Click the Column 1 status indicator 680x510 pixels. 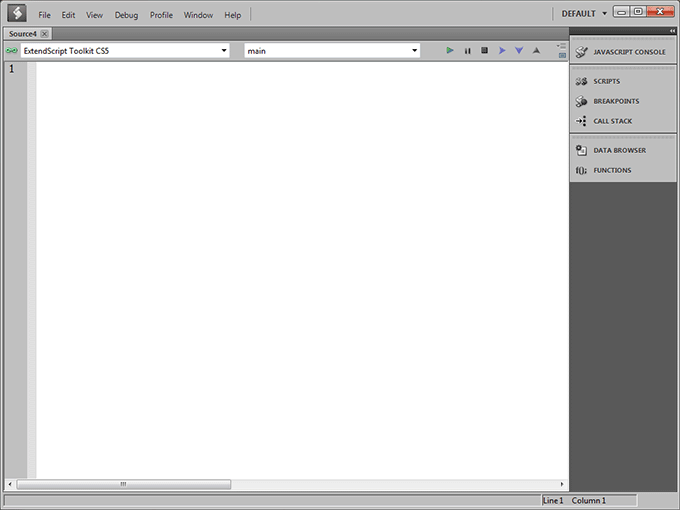[x=588, y=500]
